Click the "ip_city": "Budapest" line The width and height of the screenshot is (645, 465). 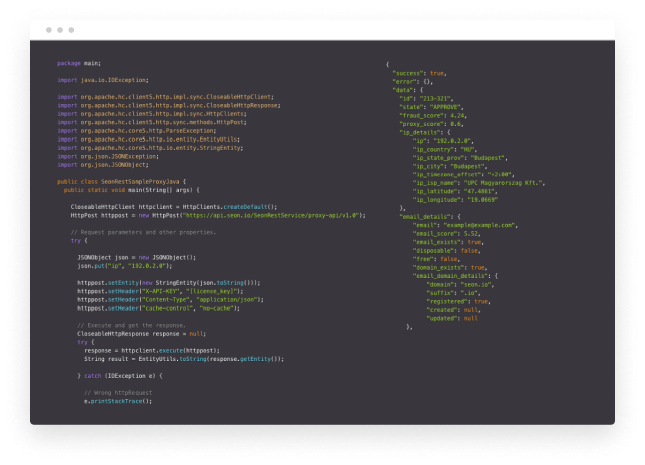tap(450, 166)
